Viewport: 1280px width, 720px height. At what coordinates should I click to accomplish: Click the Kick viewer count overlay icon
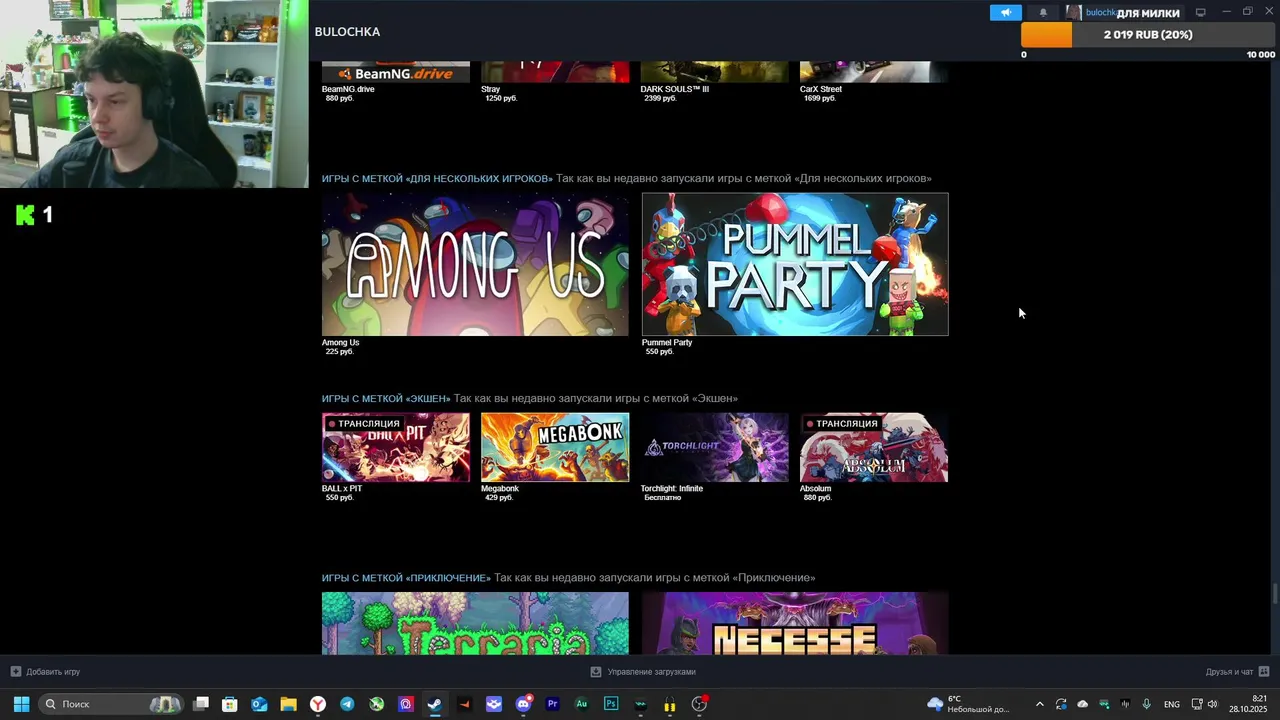tap(25, 214)
